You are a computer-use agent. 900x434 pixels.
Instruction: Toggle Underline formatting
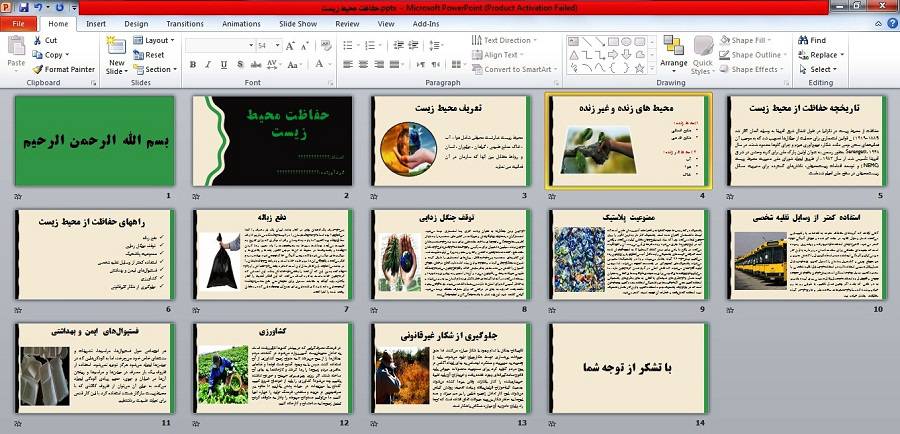pyautogui.click(x=224, y=64)
